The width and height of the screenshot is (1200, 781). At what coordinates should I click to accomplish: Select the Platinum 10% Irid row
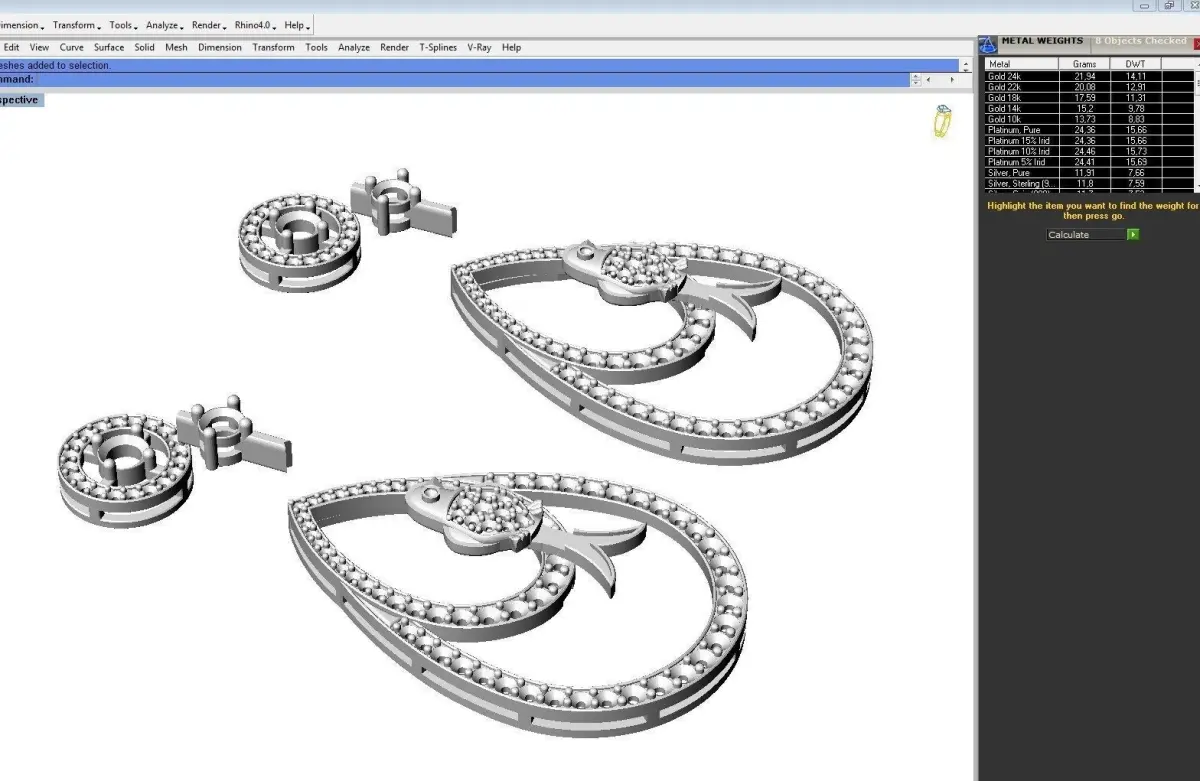pyautogui.click(x=1089, y=151)
